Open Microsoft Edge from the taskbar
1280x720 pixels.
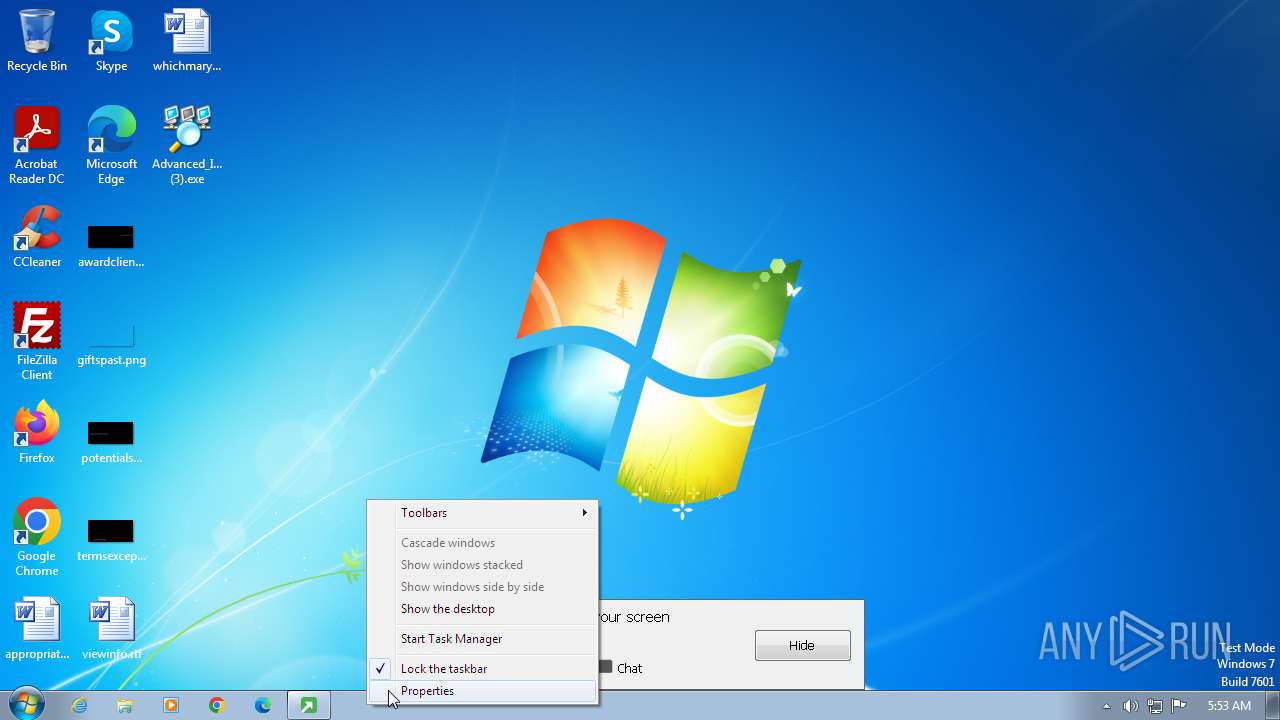[x=263, y=705]
